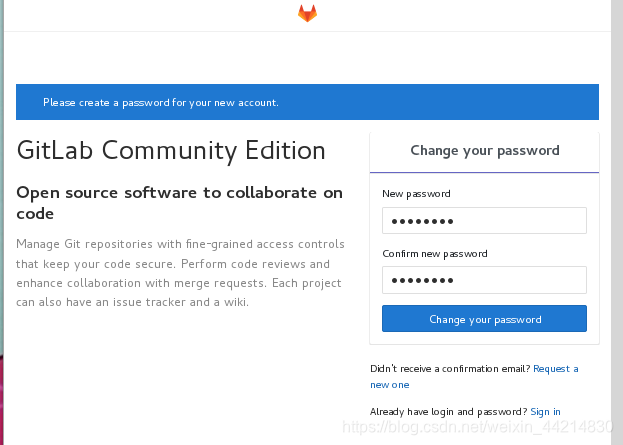Viewport: 623px width, 445px height.
Task: Click 'Didn't receive a confirmation email?' text
Action: (x=450, y=369)
